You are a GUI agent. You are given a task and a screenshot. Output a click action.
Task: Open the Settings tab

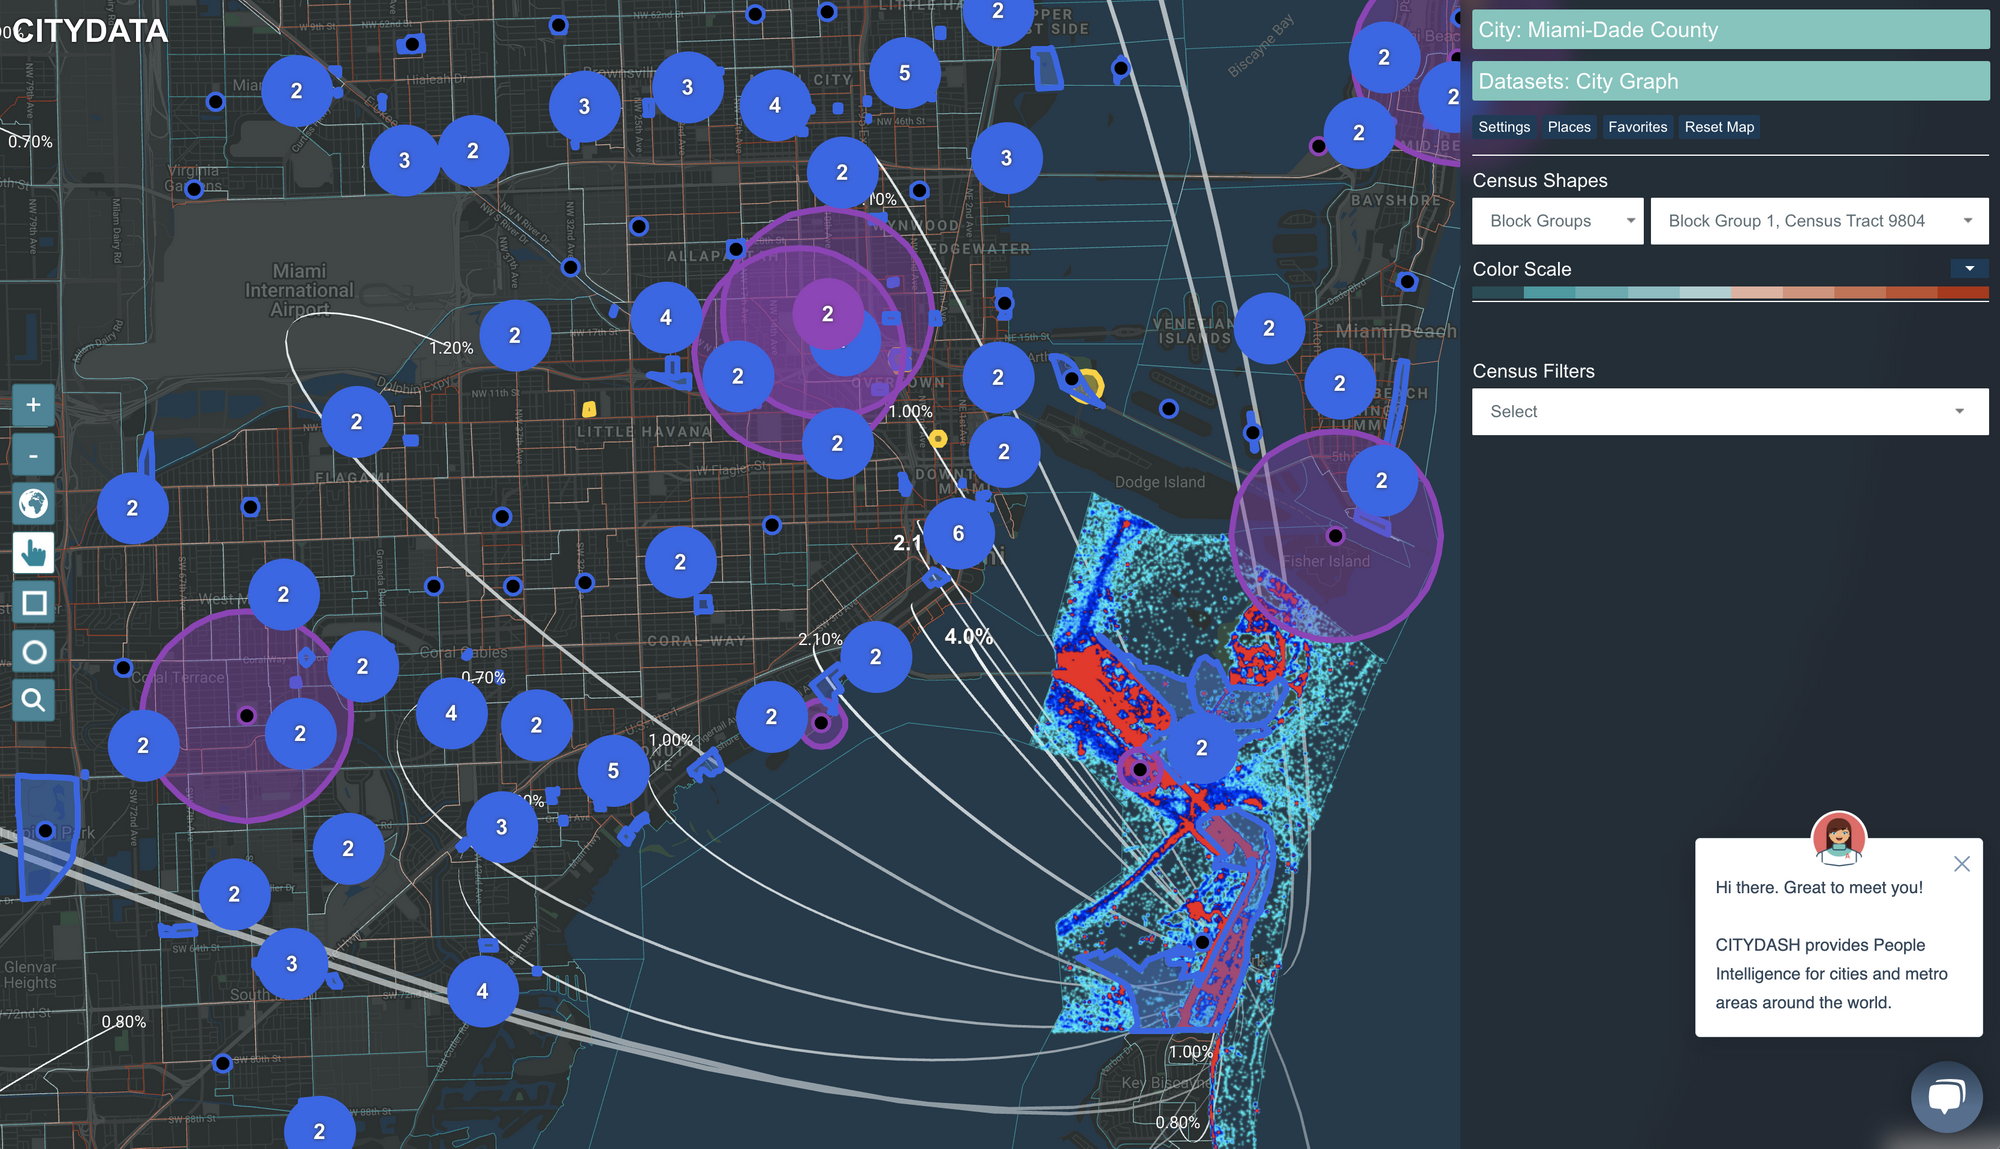1503,127
